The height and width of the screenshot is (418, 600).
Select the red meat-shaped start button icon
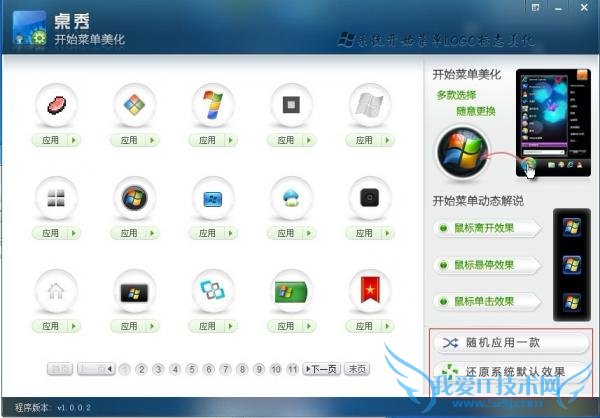pyautogui.click(x=56, y=104)
